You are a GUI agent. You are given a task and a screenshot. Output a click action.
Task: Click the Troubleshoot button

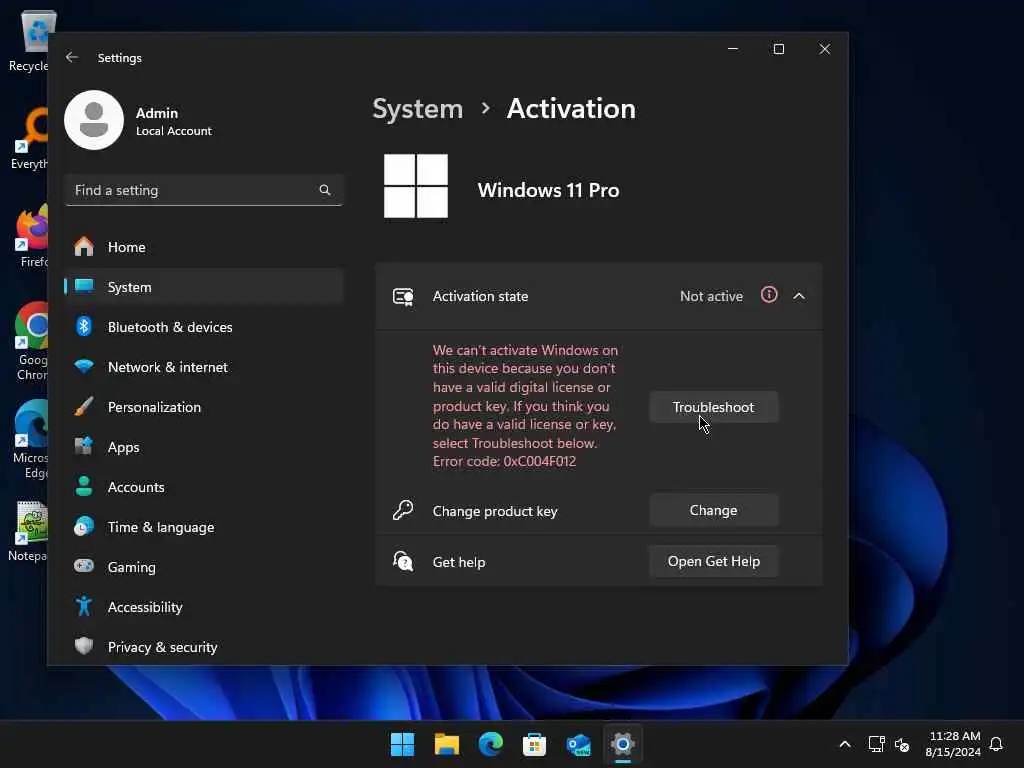point(713,407)
